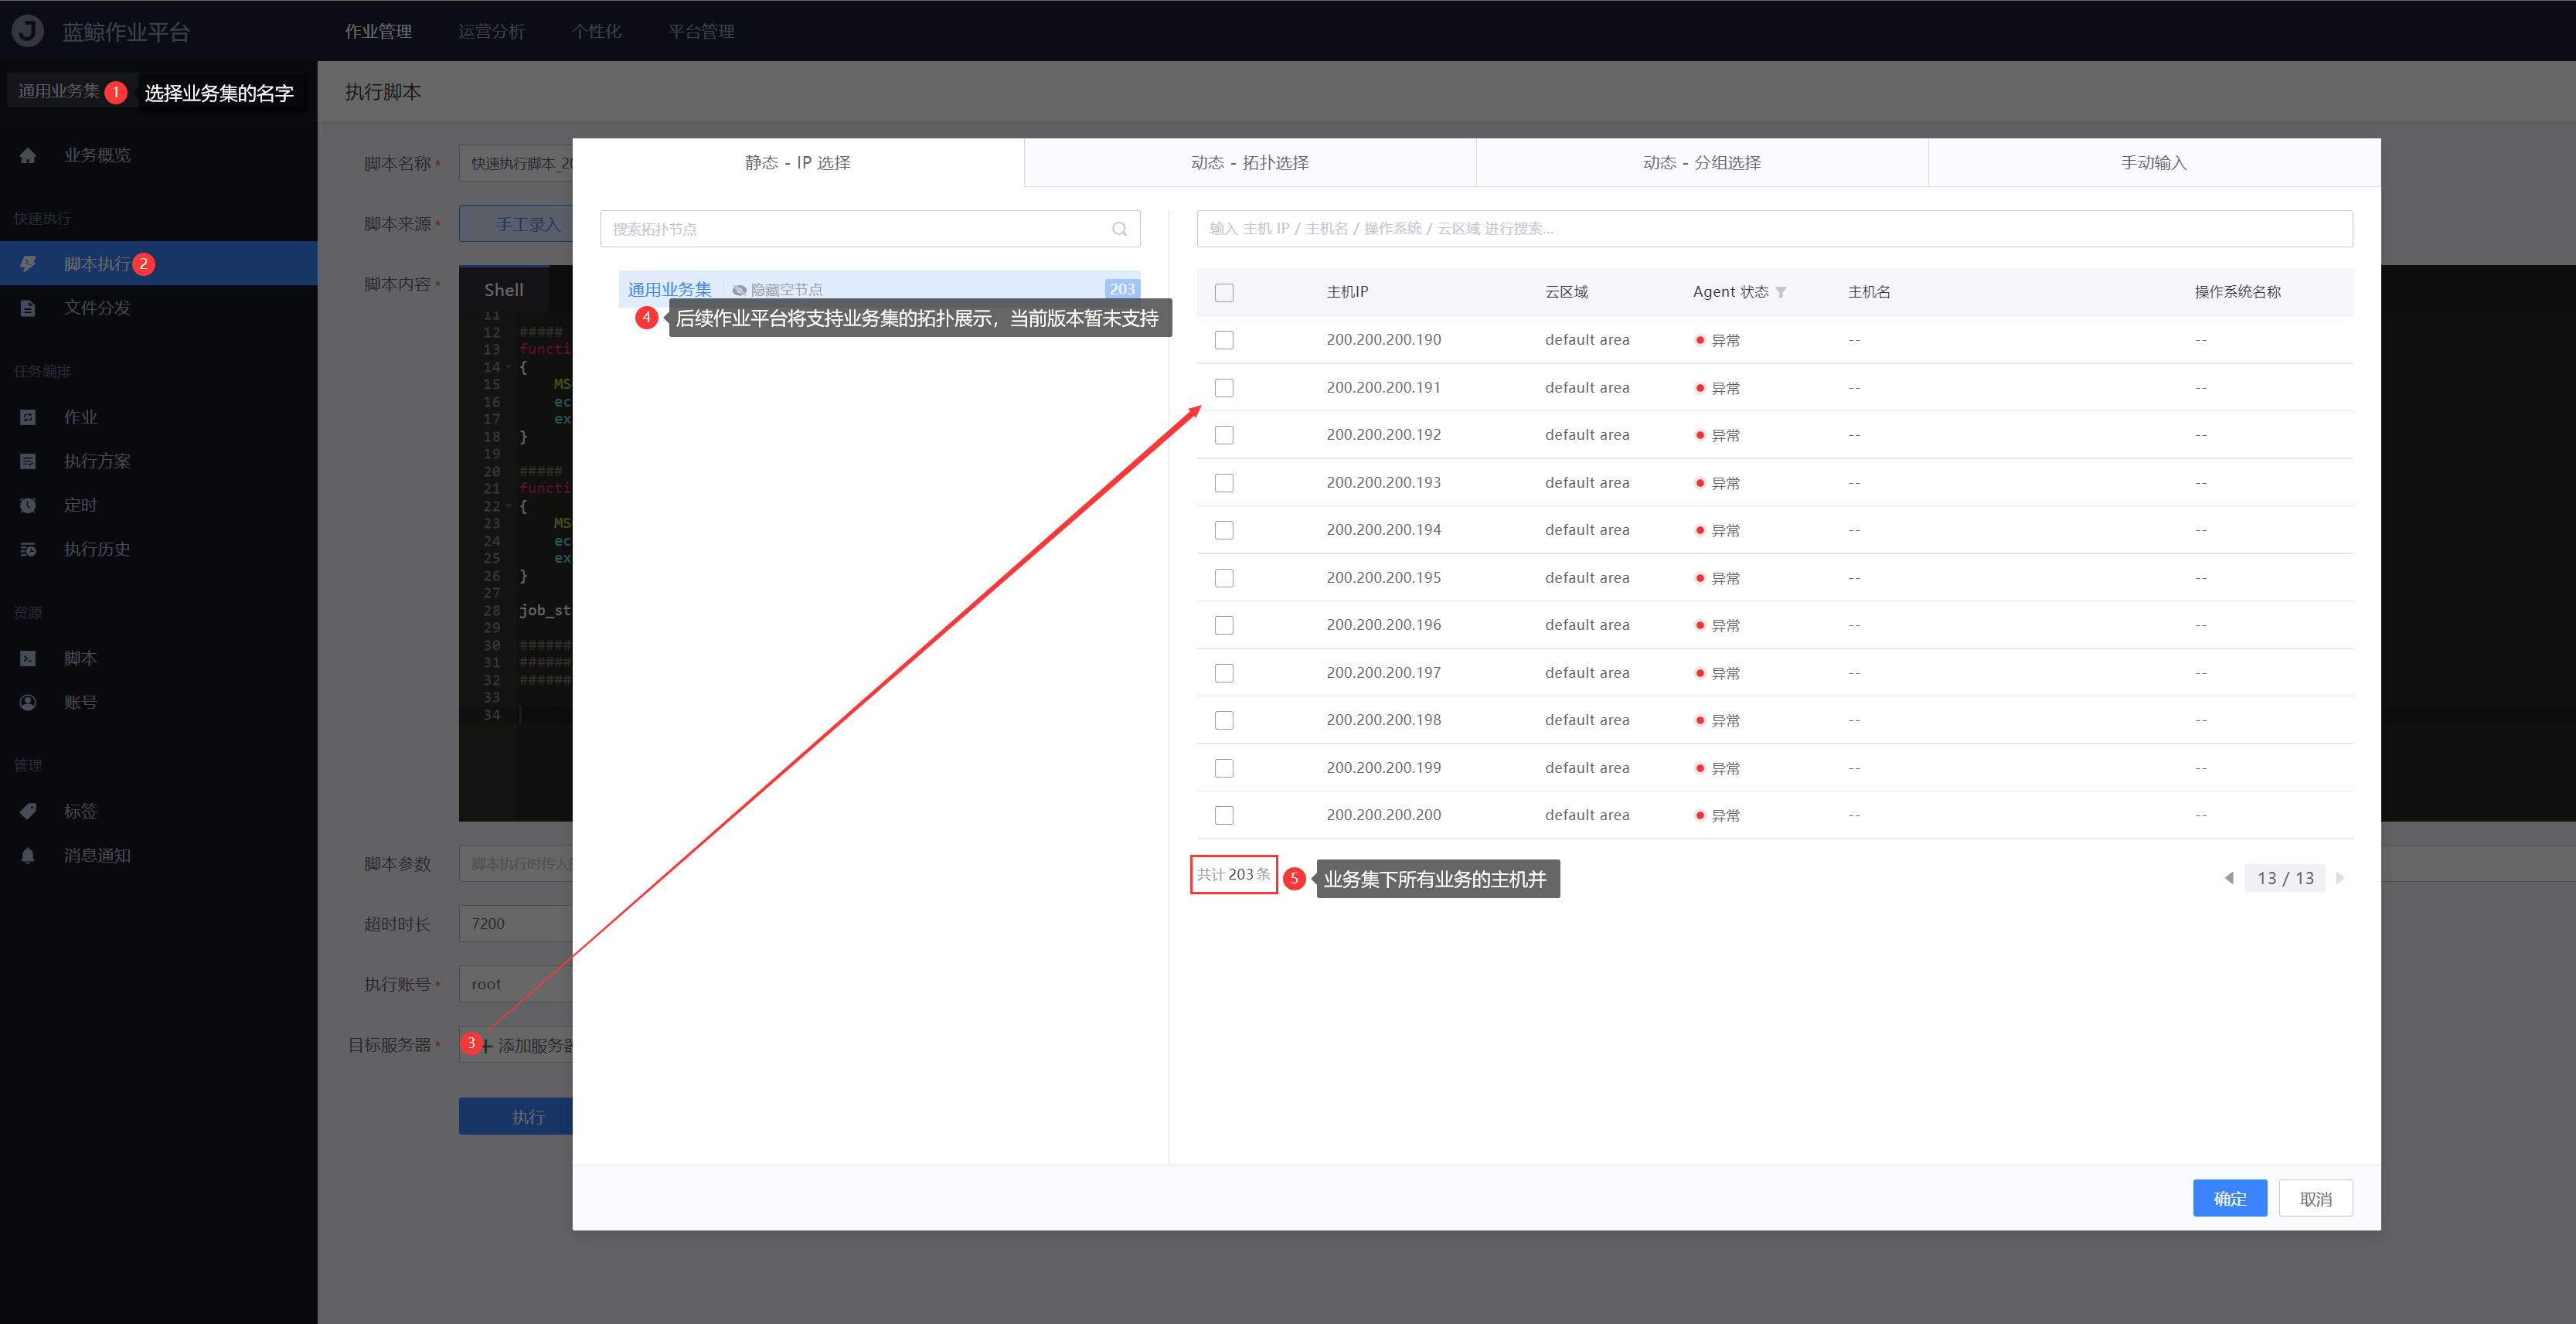Check the host 200.200.200.196 row
This screenshot has width=2576, height=1324.
pos(1224,625)
